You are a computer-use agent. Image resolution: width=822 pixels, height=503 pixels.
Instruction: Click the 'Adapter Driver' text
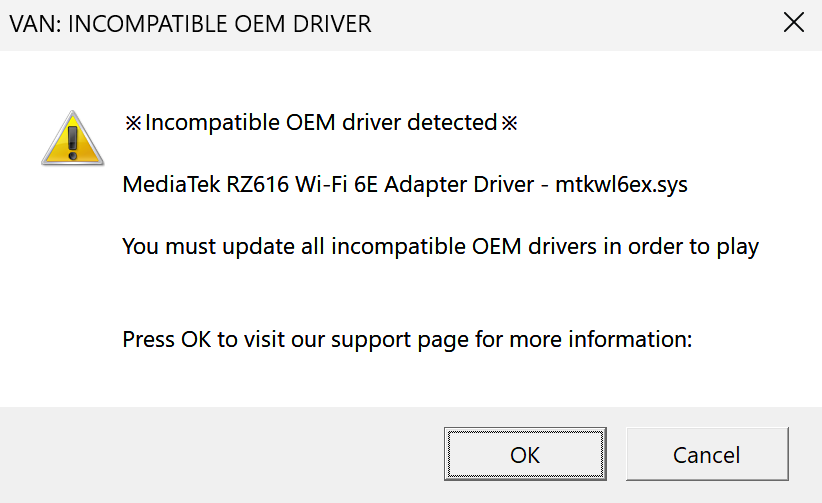point(456,185)
